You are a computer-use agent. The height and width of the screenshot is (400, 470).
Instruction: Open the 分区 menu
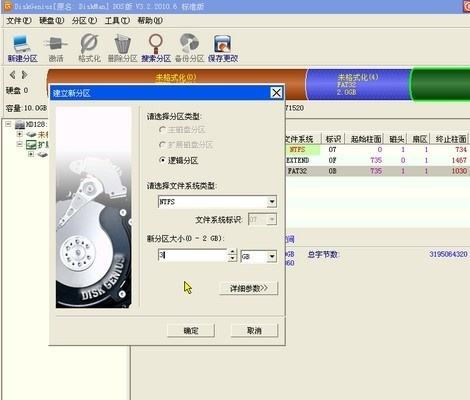pyautogui.click(x=84, y=21)
